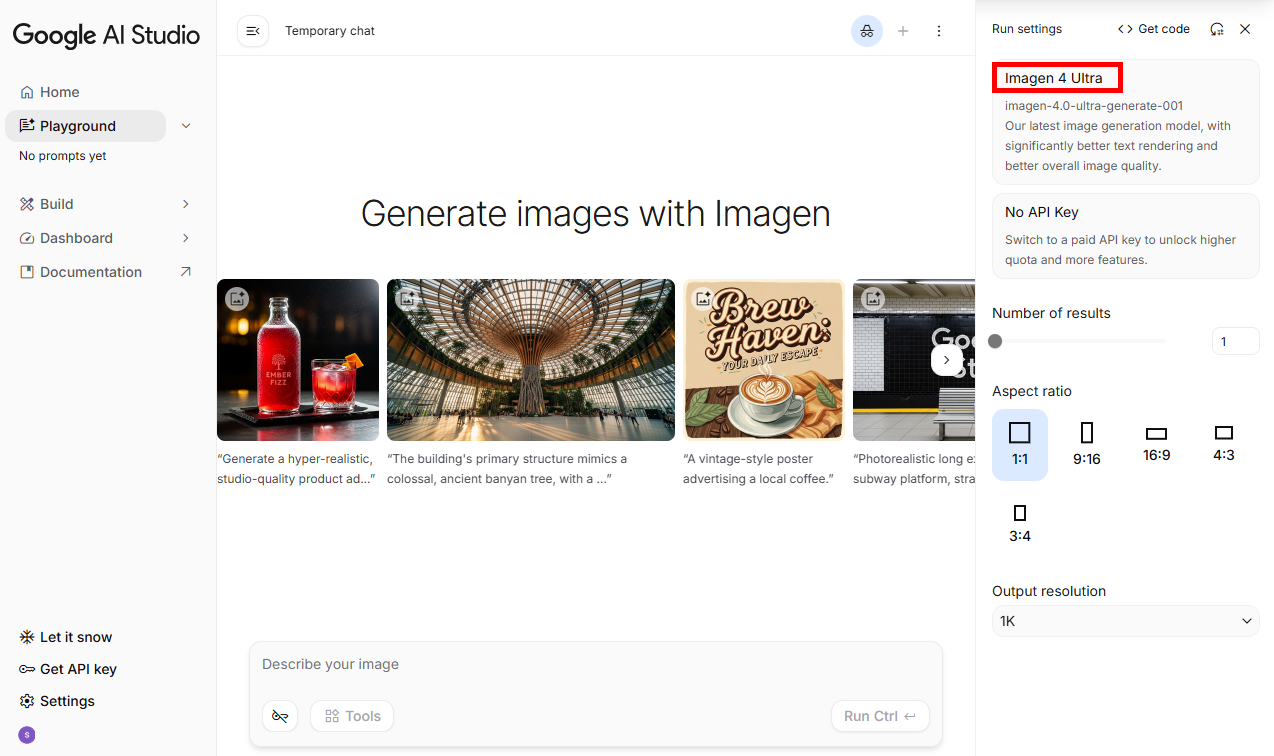
Task: Click the "Photorealistic long" subway caption
Action: coord(914,469)
